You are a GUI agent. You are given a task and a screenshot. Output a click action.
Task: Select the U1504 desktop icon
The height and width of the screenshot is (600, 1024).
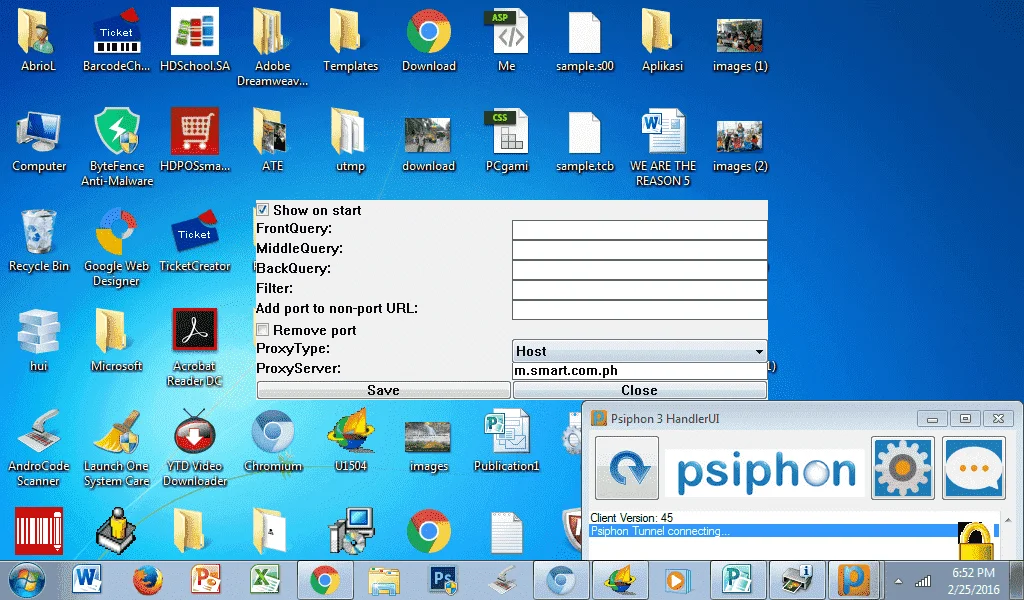[351, 441]
